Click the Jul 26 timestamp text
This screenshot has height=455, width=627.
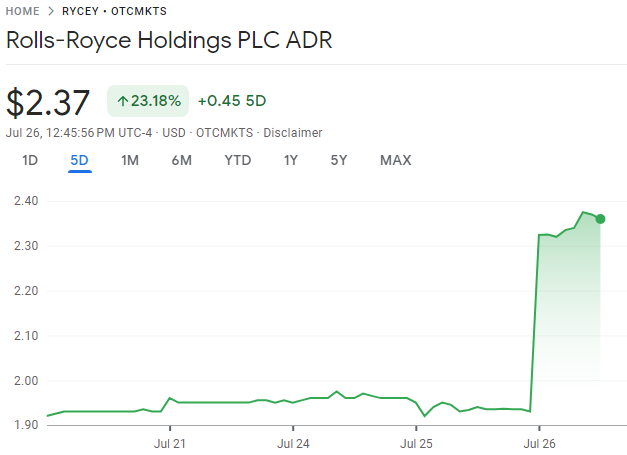click(79, 133)
